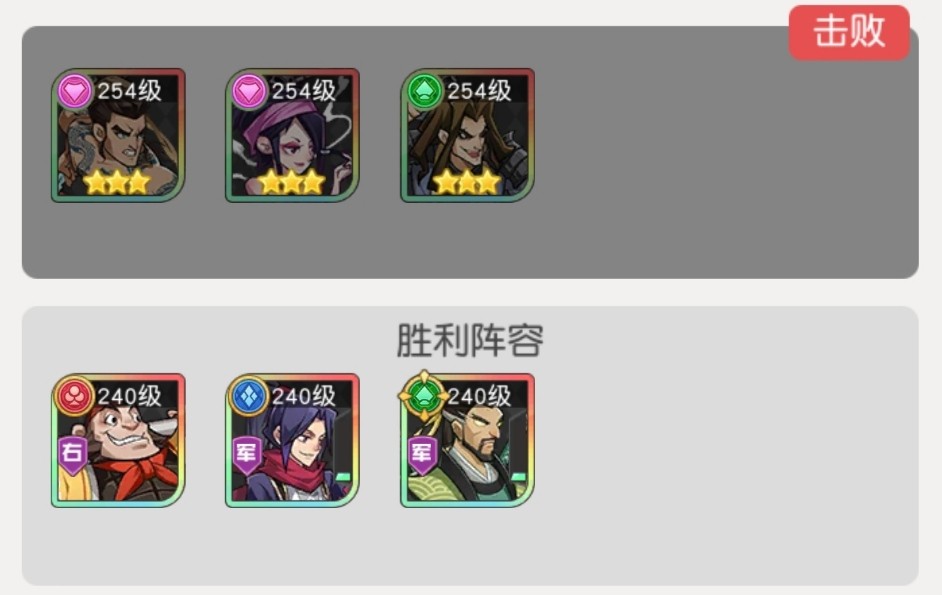Select the long brown-haired hero portrait

[467, 135]
